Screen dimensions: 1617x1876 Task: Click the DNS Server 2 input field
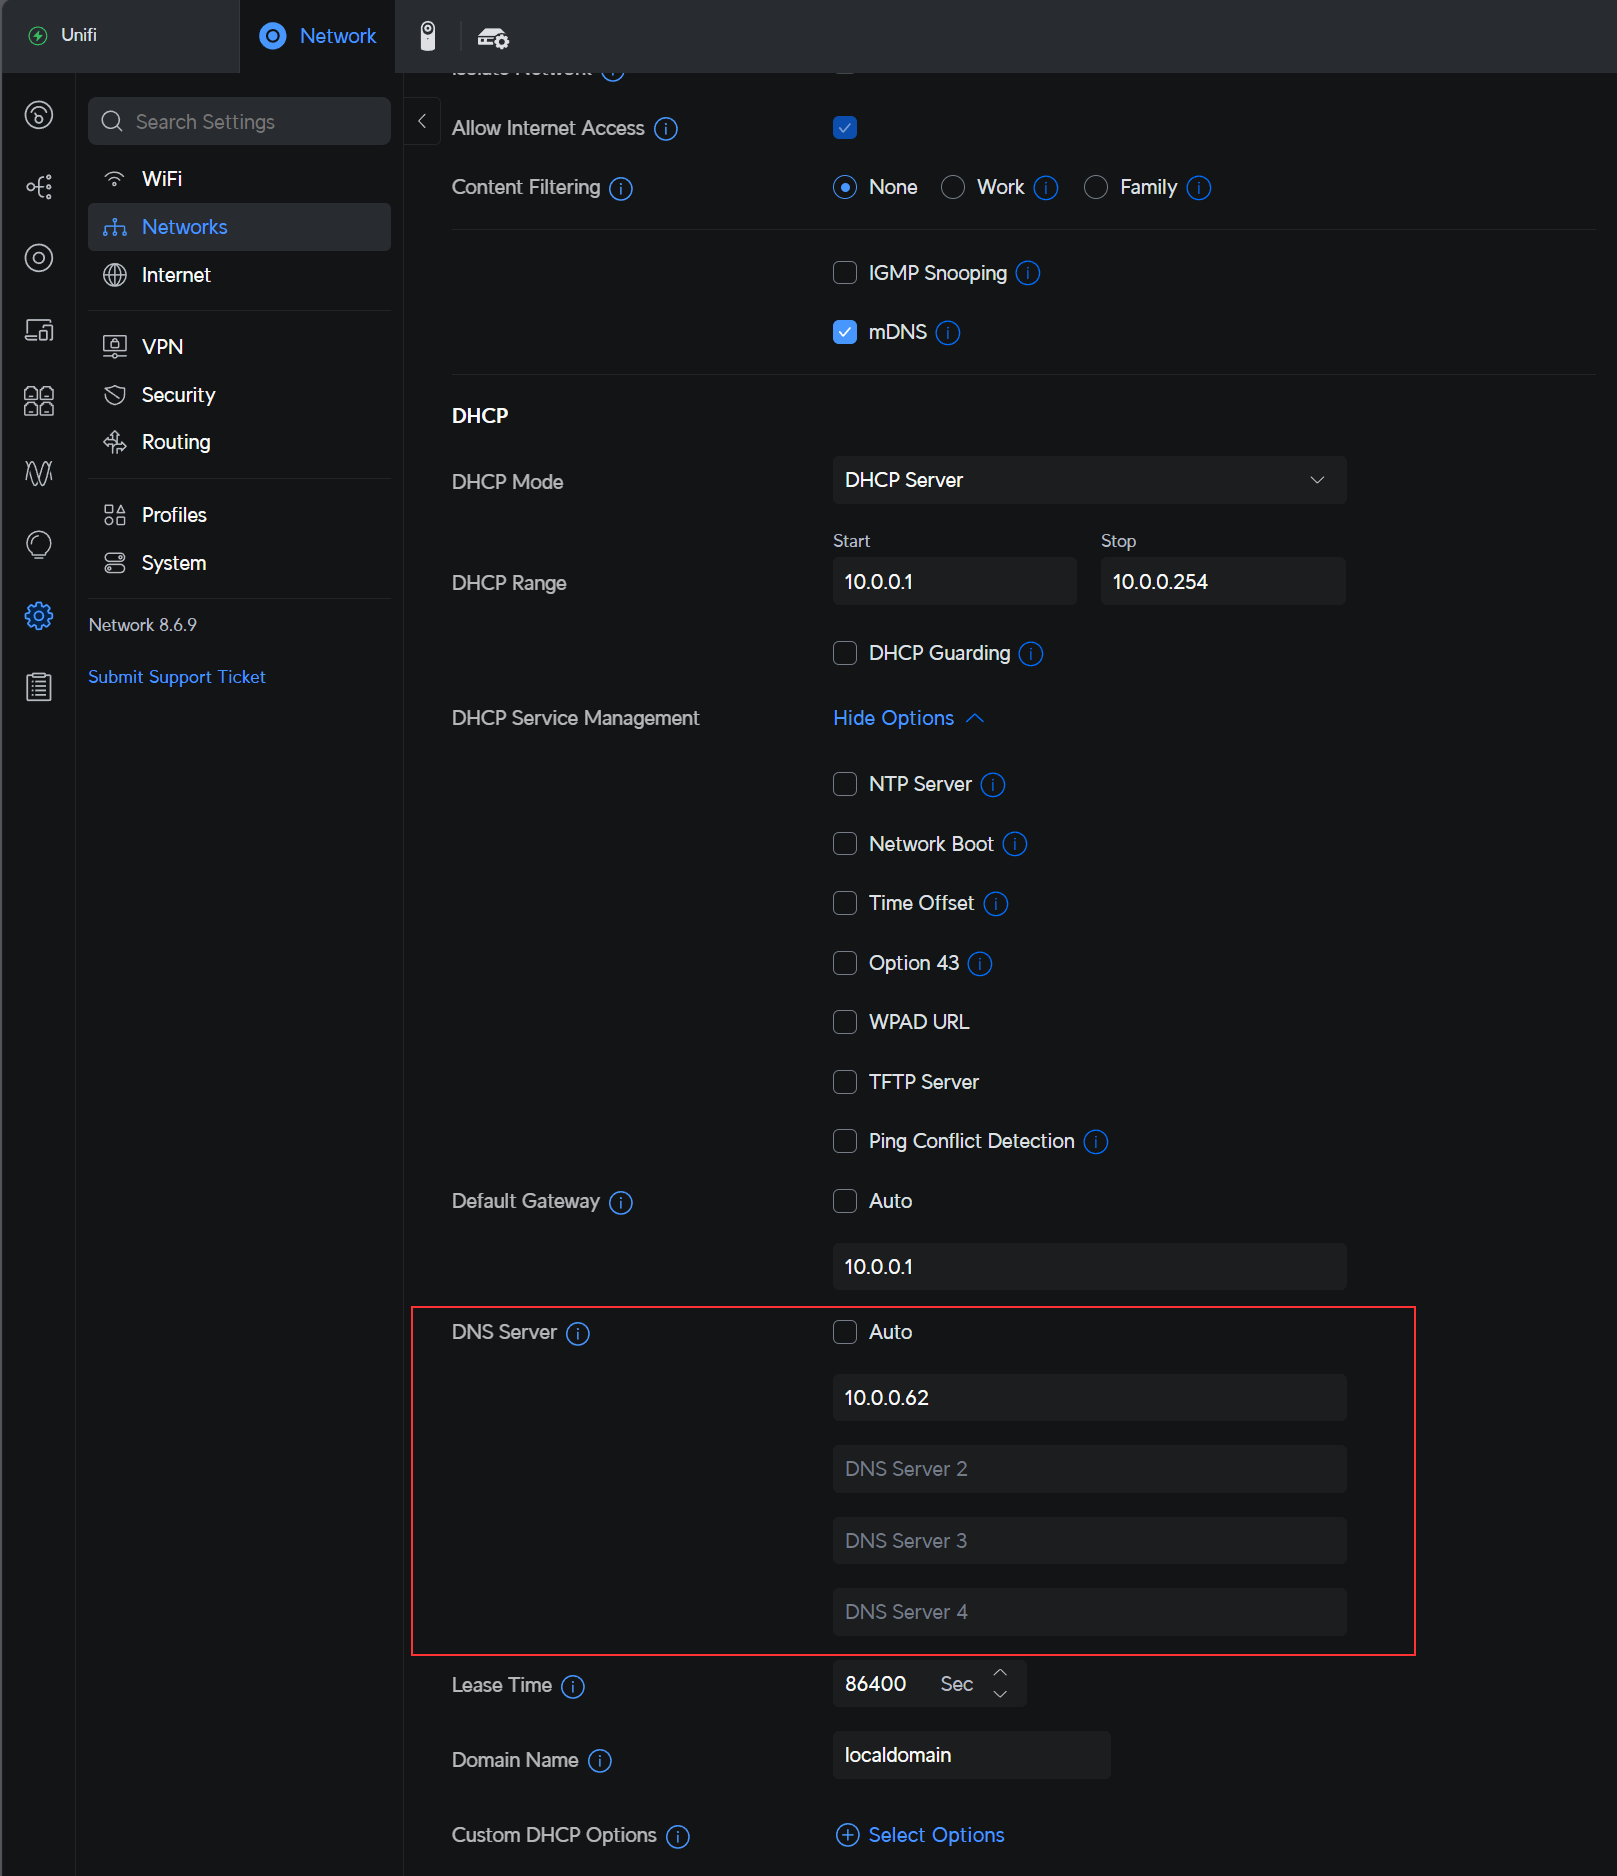(x=1089, y=1469)
